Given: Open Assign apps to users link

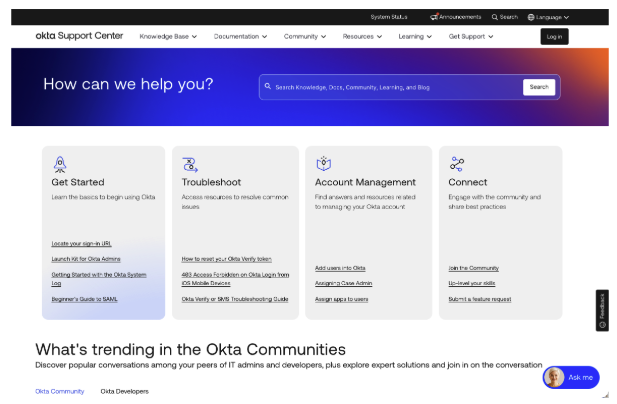Looking at the screenshot, I should pyautogui.click(x=341, y=299).
